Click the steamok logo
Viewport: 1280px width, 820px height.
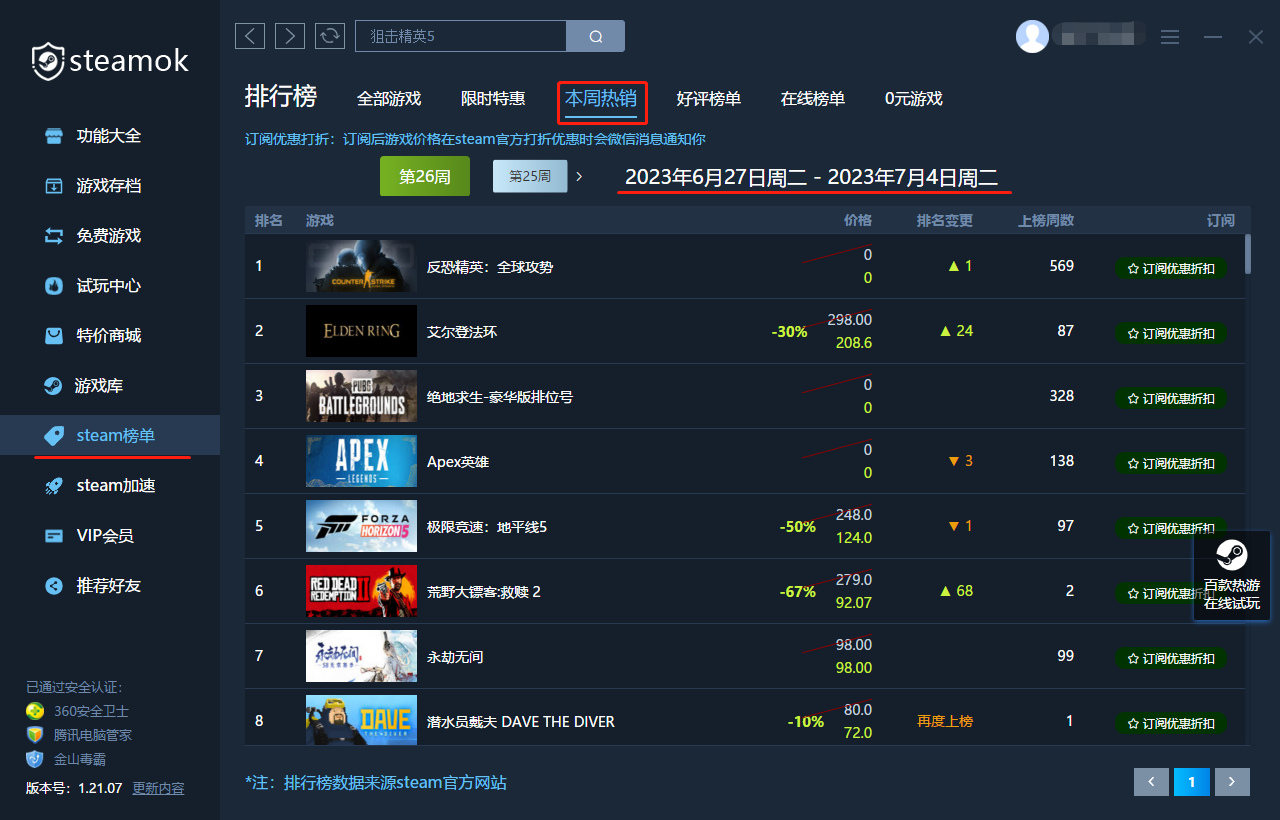point(110,61)
